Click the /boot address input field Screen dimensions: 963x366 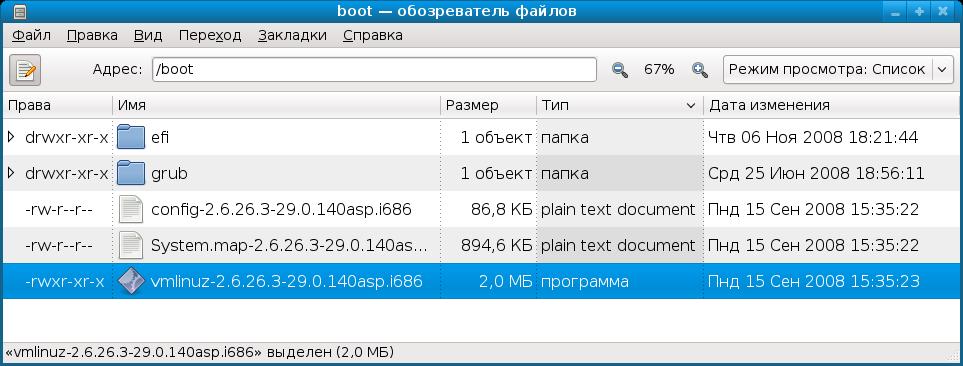coord(375,69)
